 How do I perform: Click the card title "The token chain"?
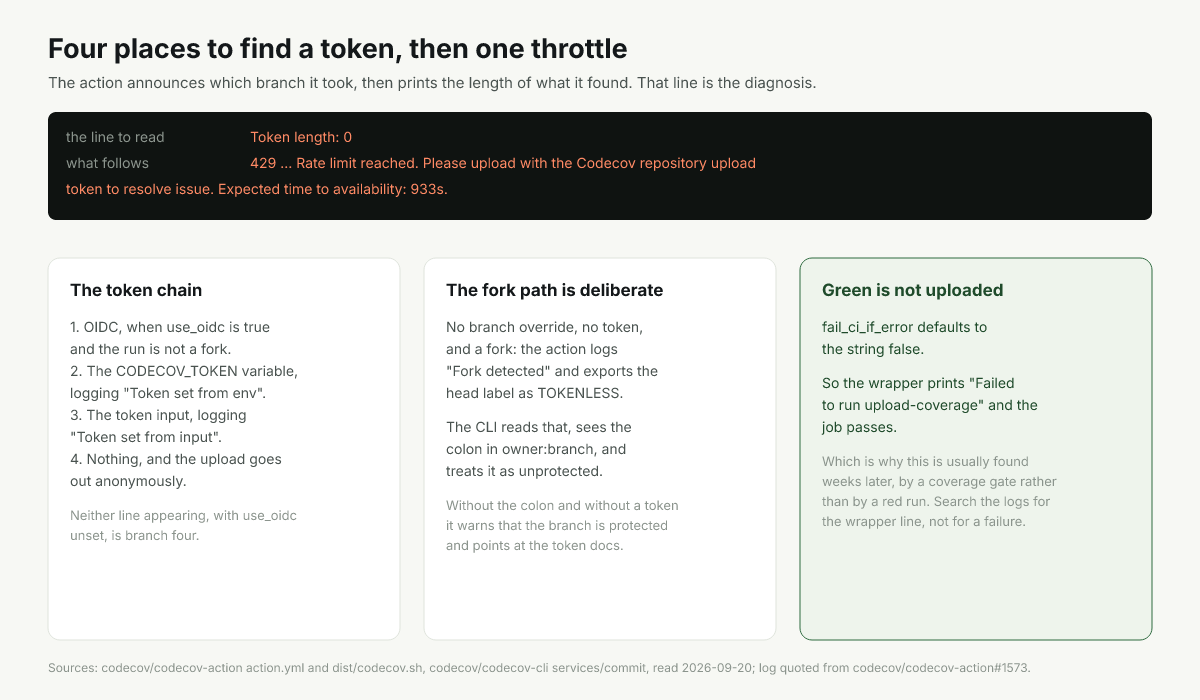click(136, 290)
